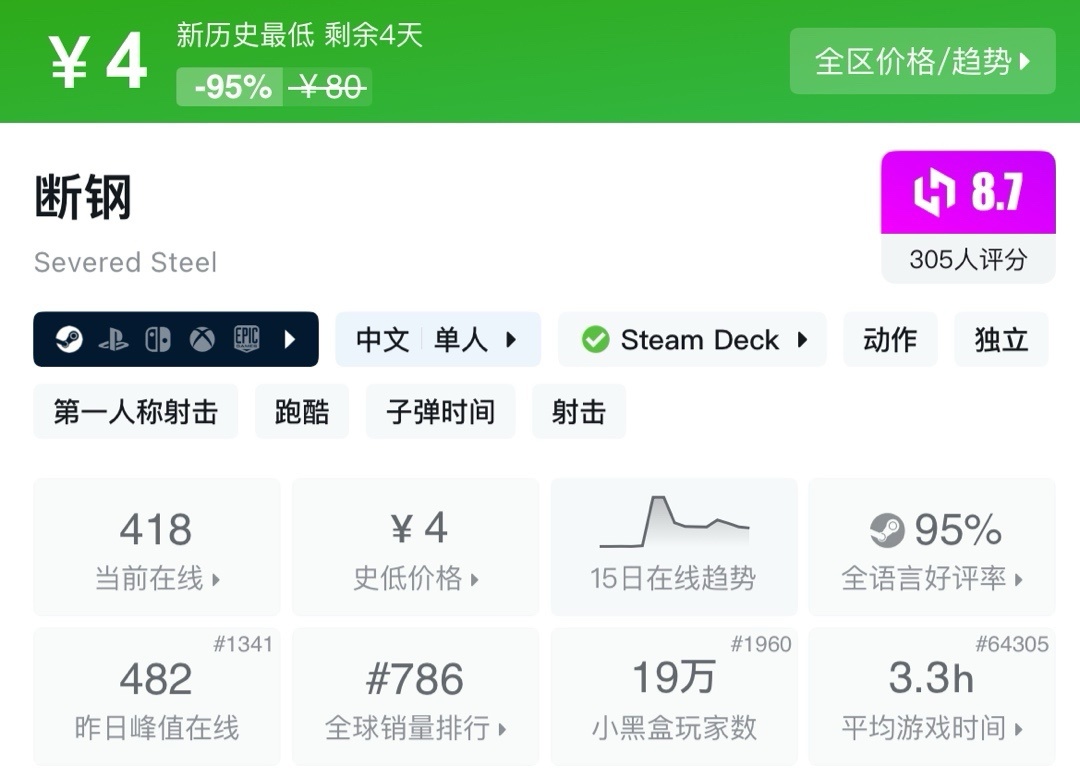Open 全球销量排行 ranking details
1080x778 pixels.
415,696
